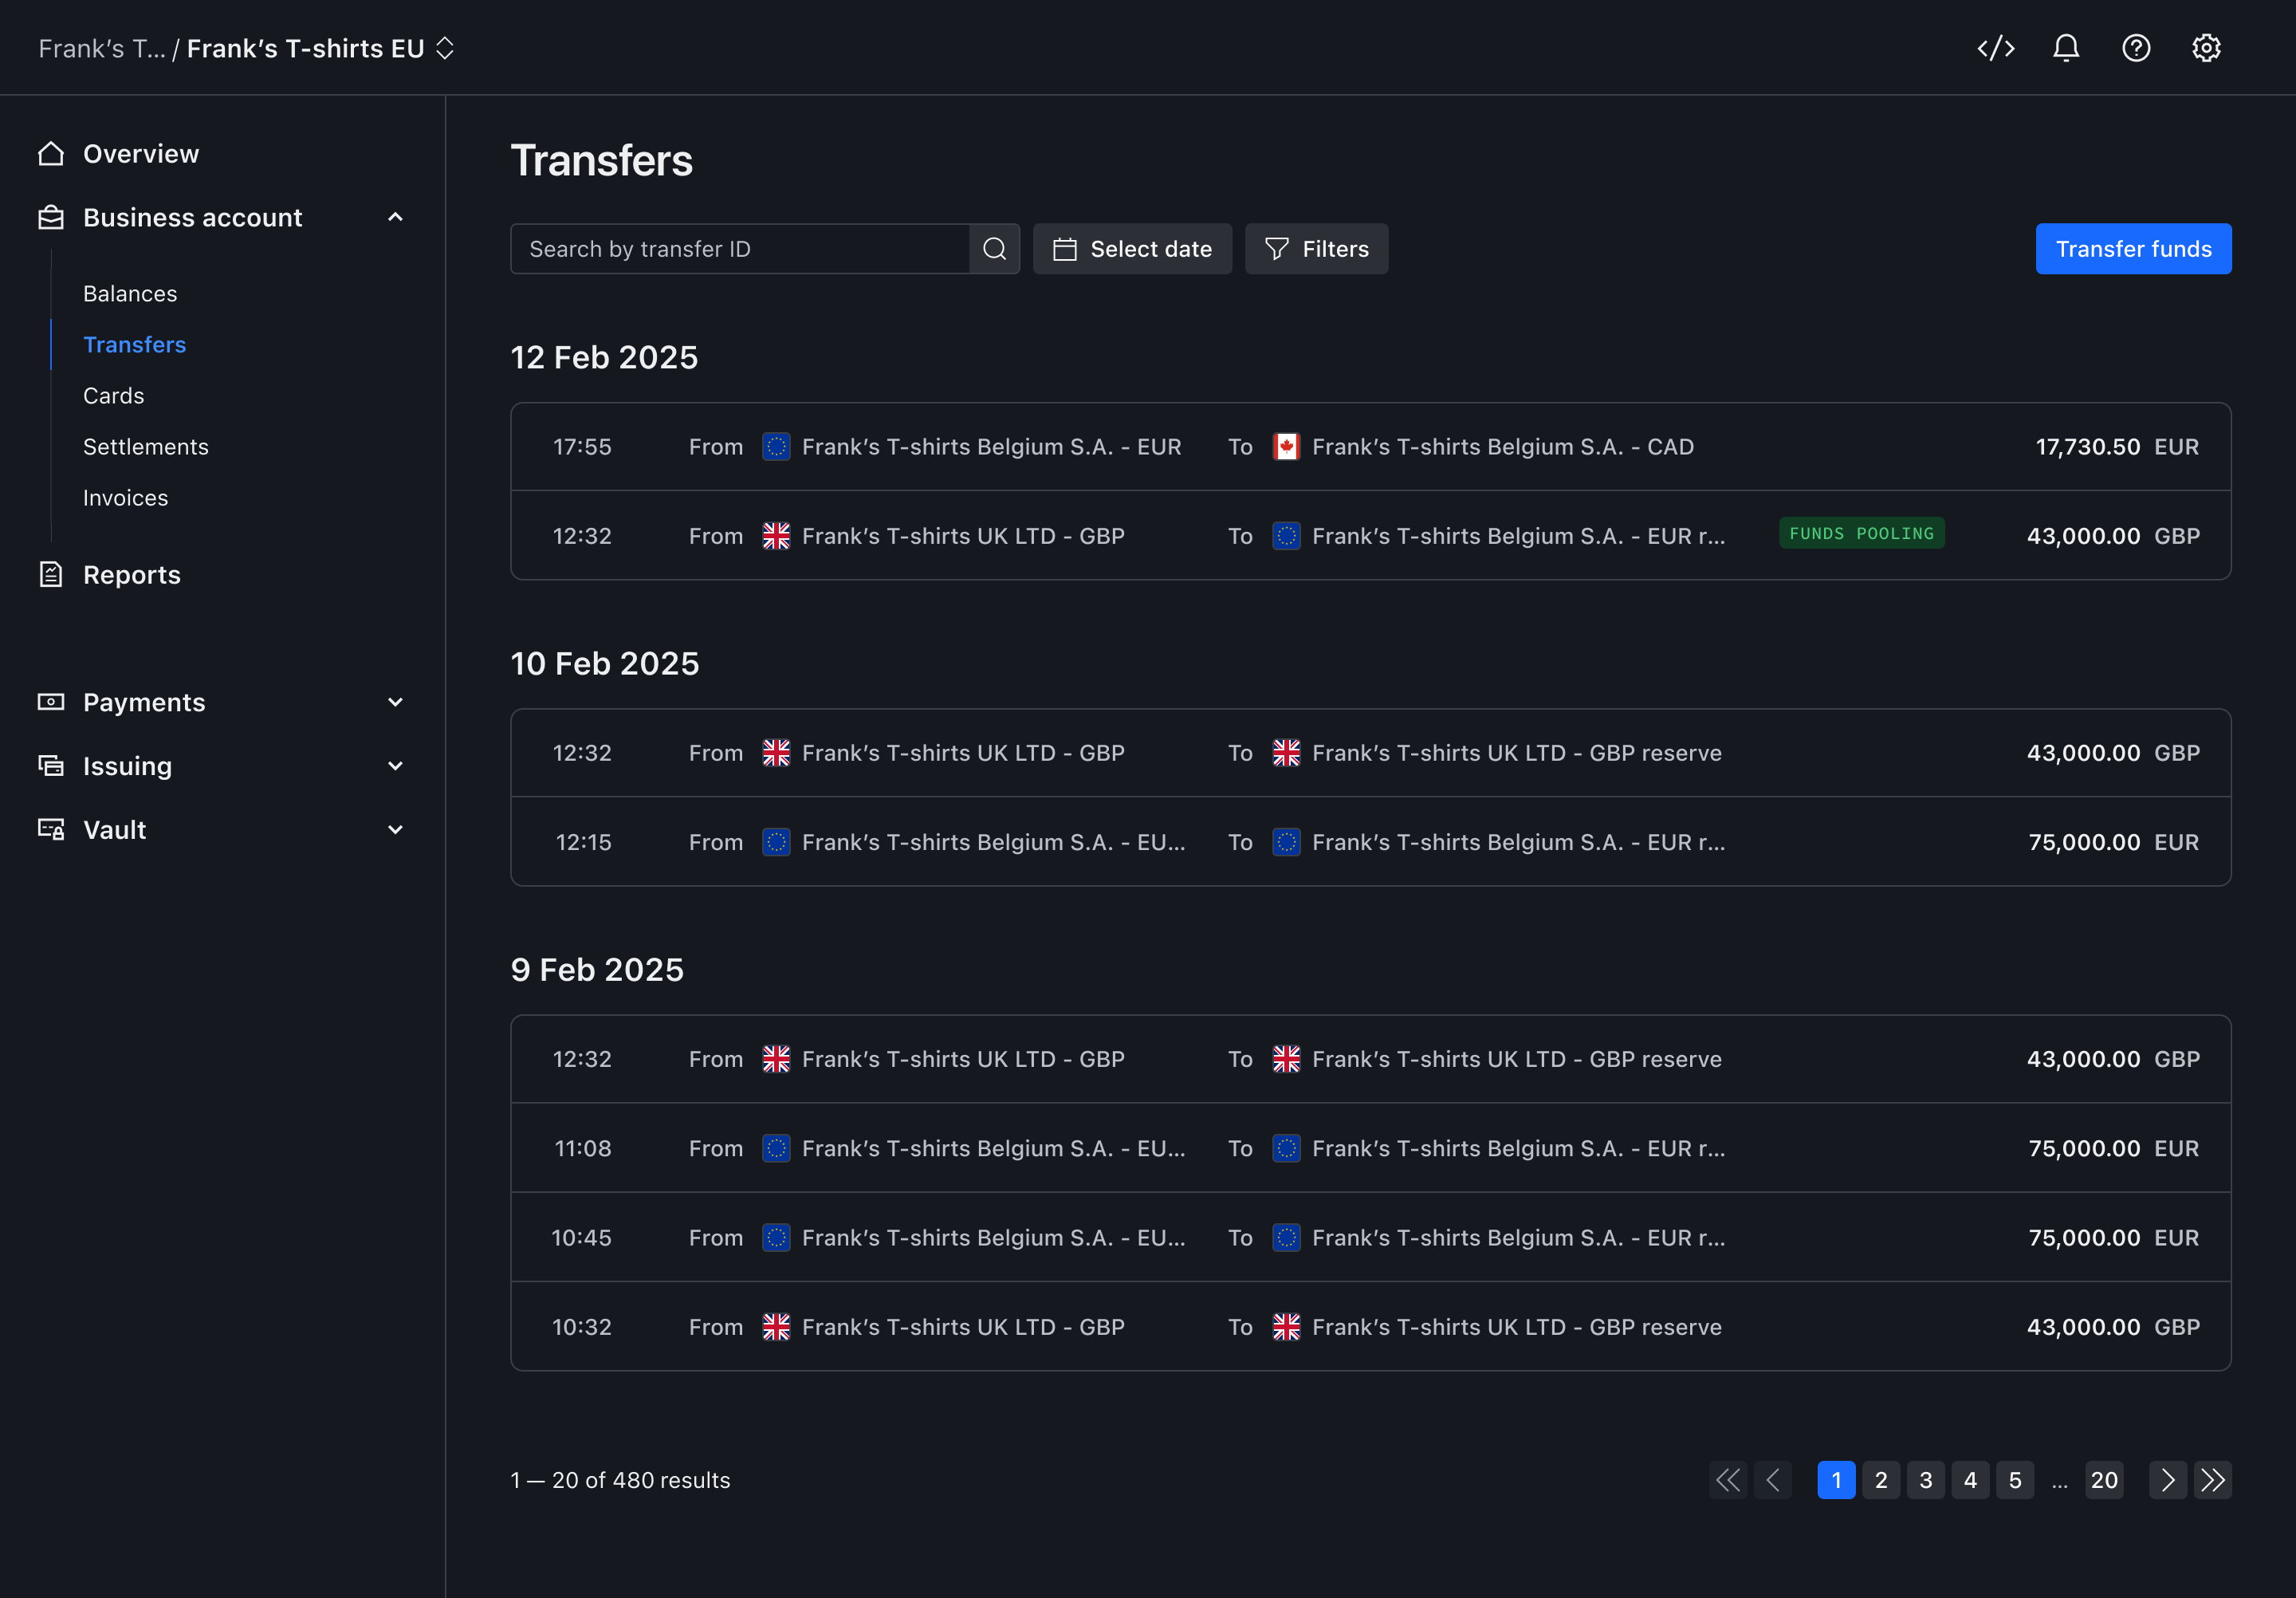Open the 10:32 transfer row

click(1370, 1327)
